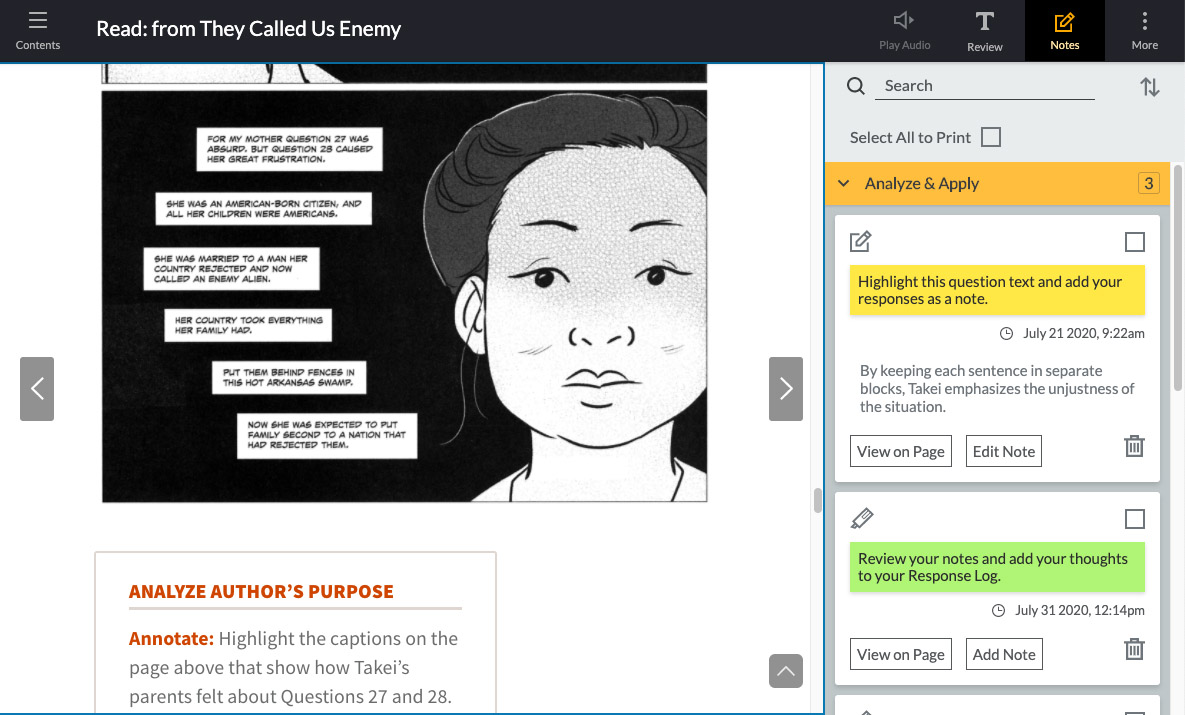1185x715 pixels.
Task: Click the Add Note button
Action: [1004, 655]
